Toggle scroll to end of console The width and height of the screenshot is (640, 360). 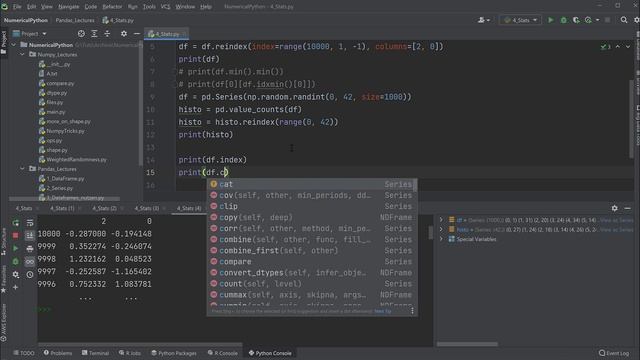click(x=30, y=236)
